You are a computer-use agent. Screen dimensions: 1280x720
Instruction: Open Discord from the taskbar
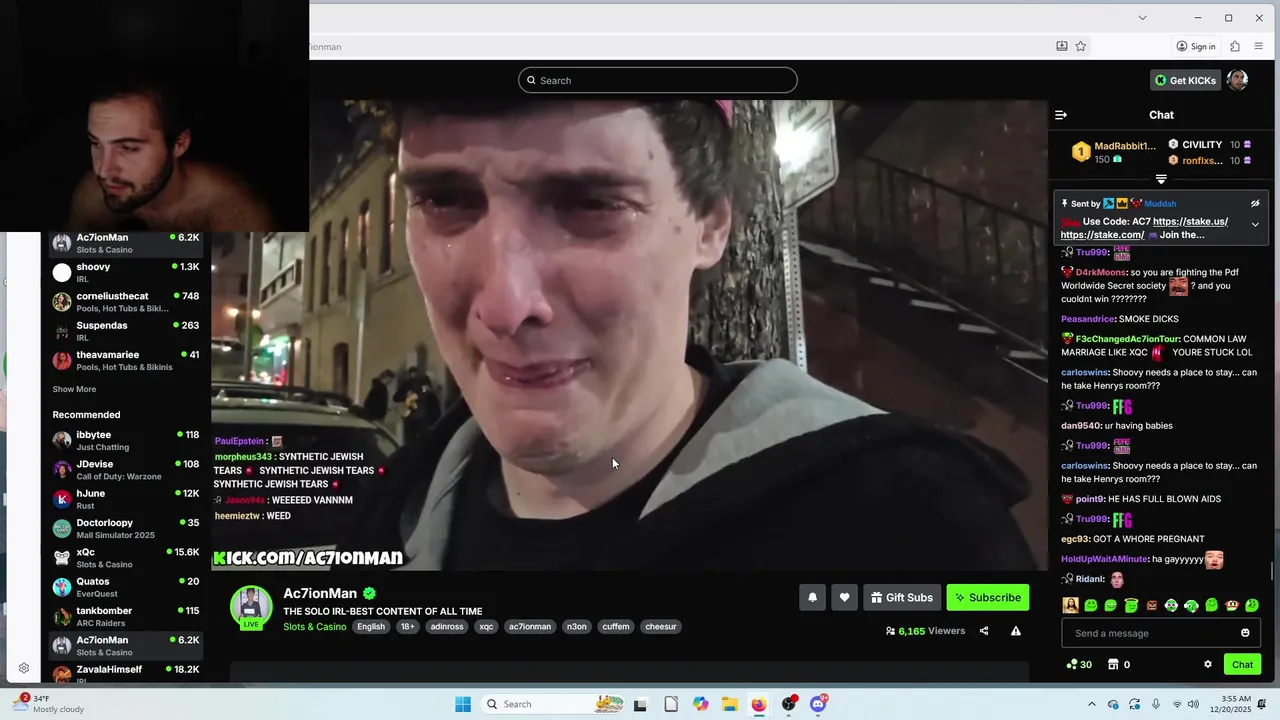pyautogui.click(x=818, y=704)
